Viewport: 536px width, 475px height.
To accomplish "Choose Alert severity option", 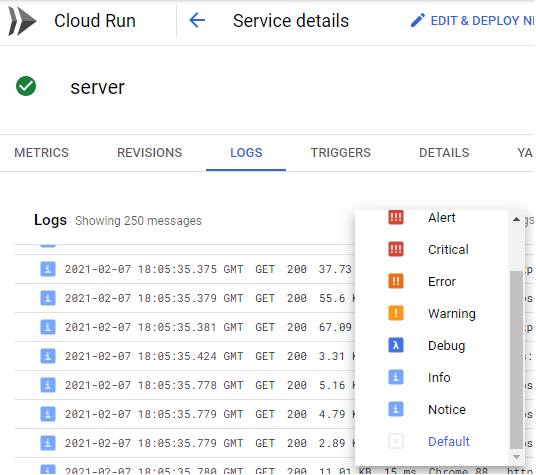I will pyautogui.click(x=431, y=217).
